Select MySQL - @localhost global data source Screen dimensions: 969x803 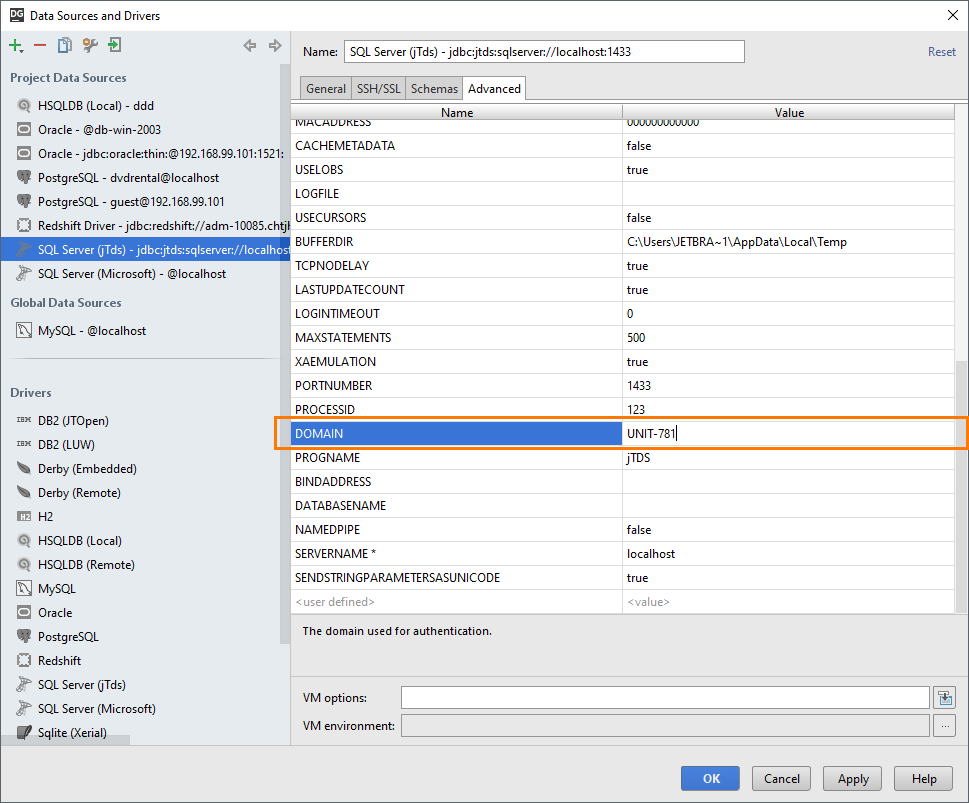click(x=92, y=330)
